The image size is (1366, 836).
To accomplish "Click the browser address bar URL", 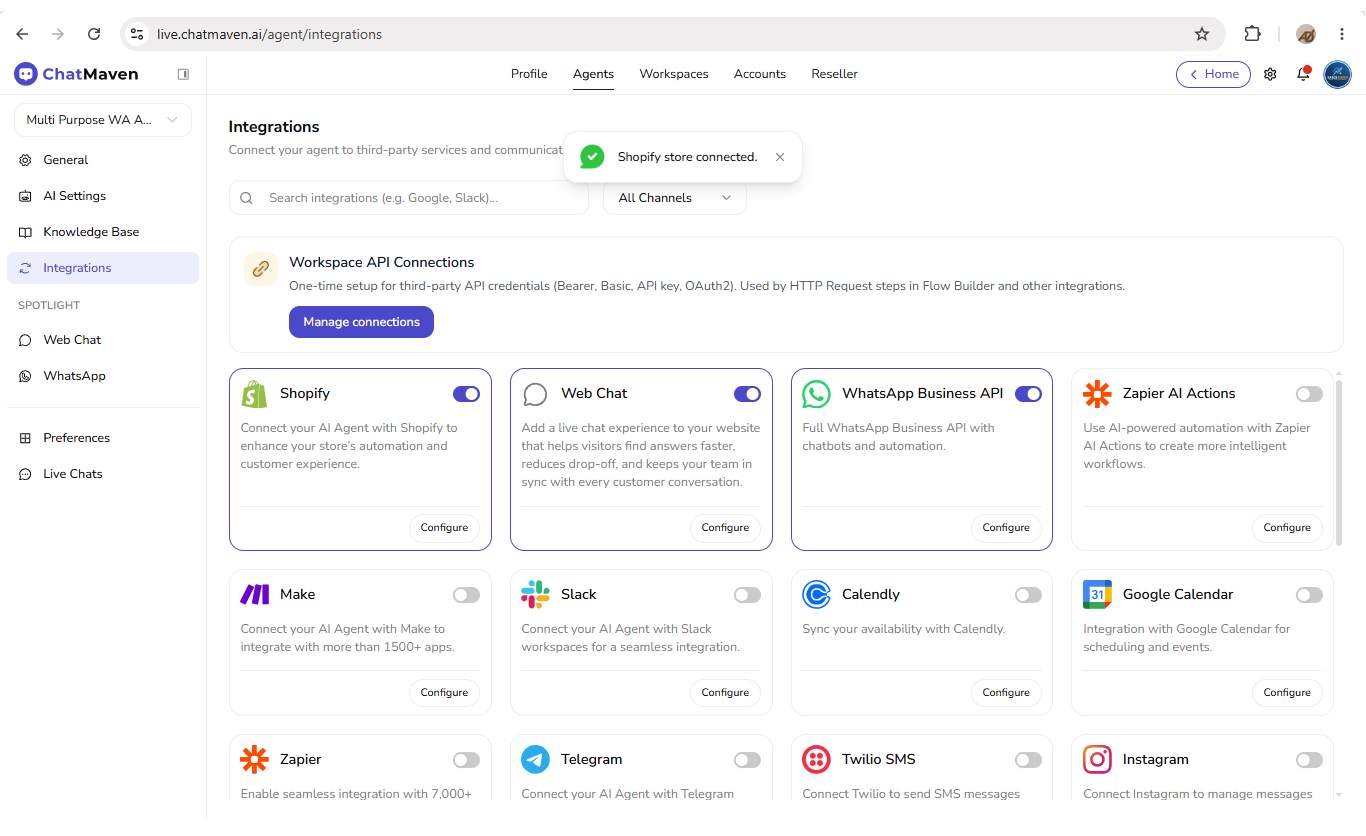I will [x=270, y=34].
